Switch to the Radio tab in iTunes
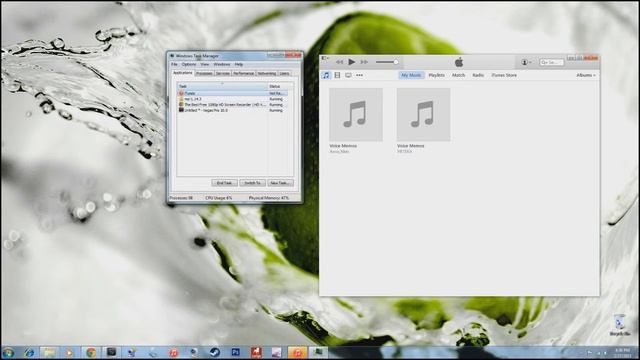 [x=478, y=75]
